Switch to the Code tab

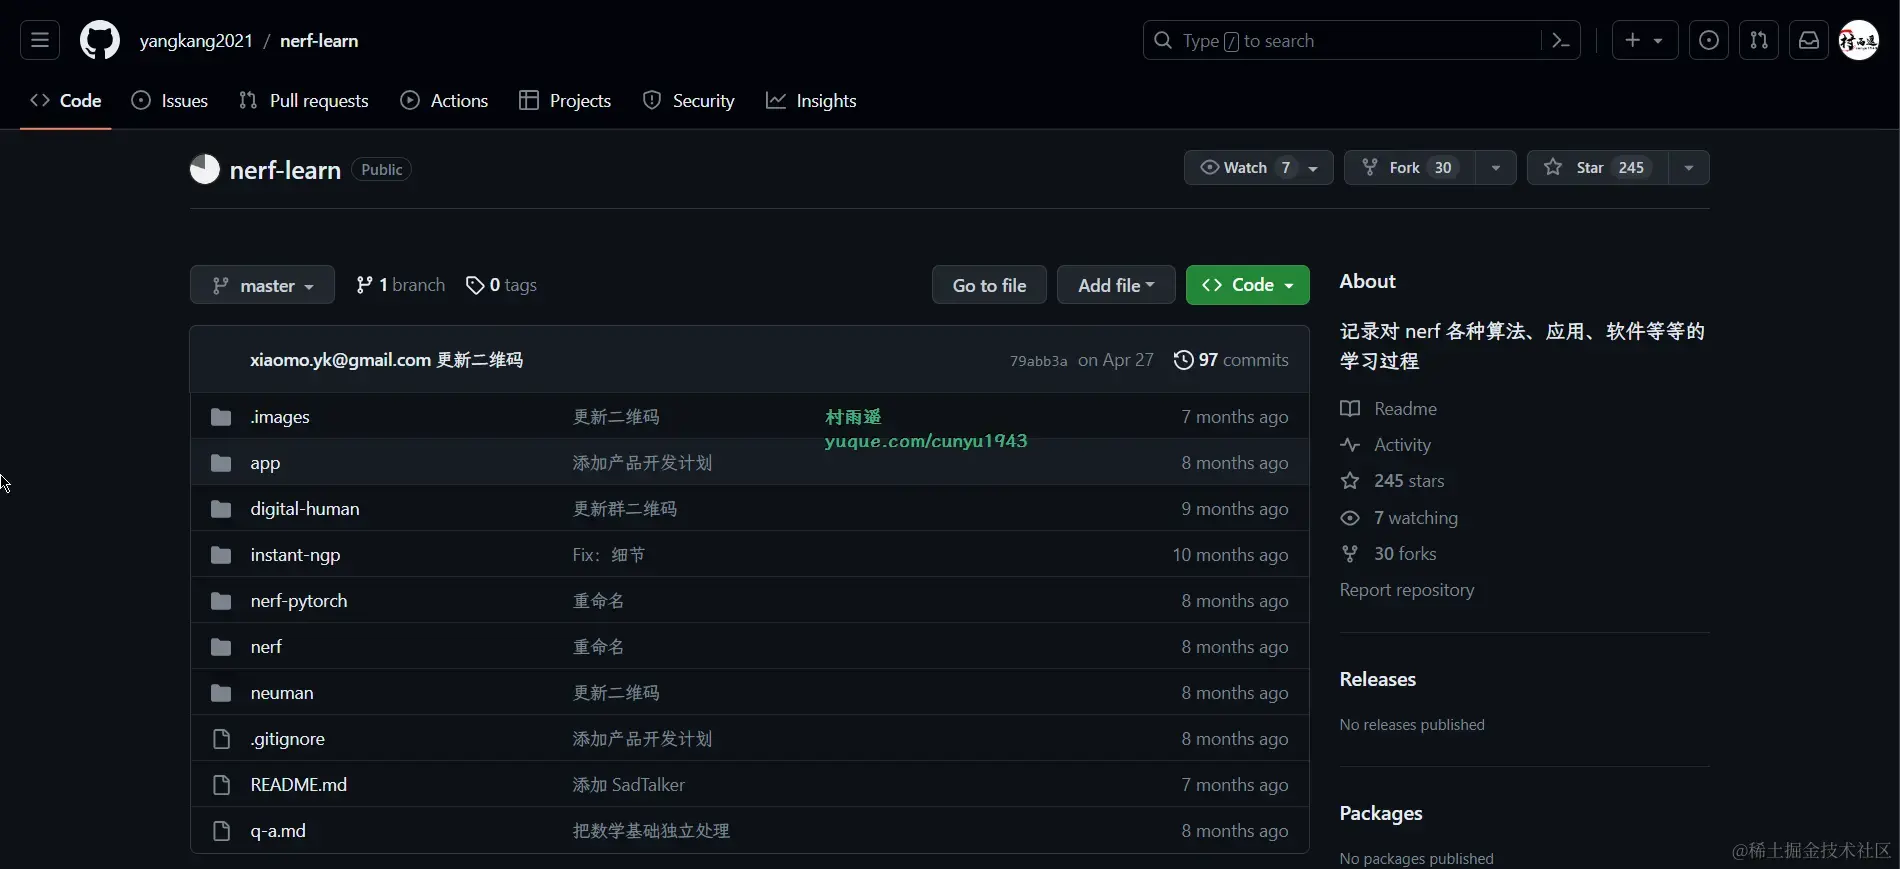66,101
